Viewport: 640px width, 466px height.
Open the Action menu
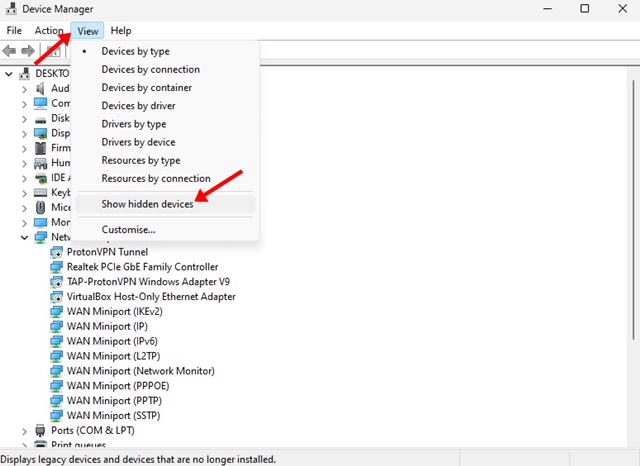(48, 31)
